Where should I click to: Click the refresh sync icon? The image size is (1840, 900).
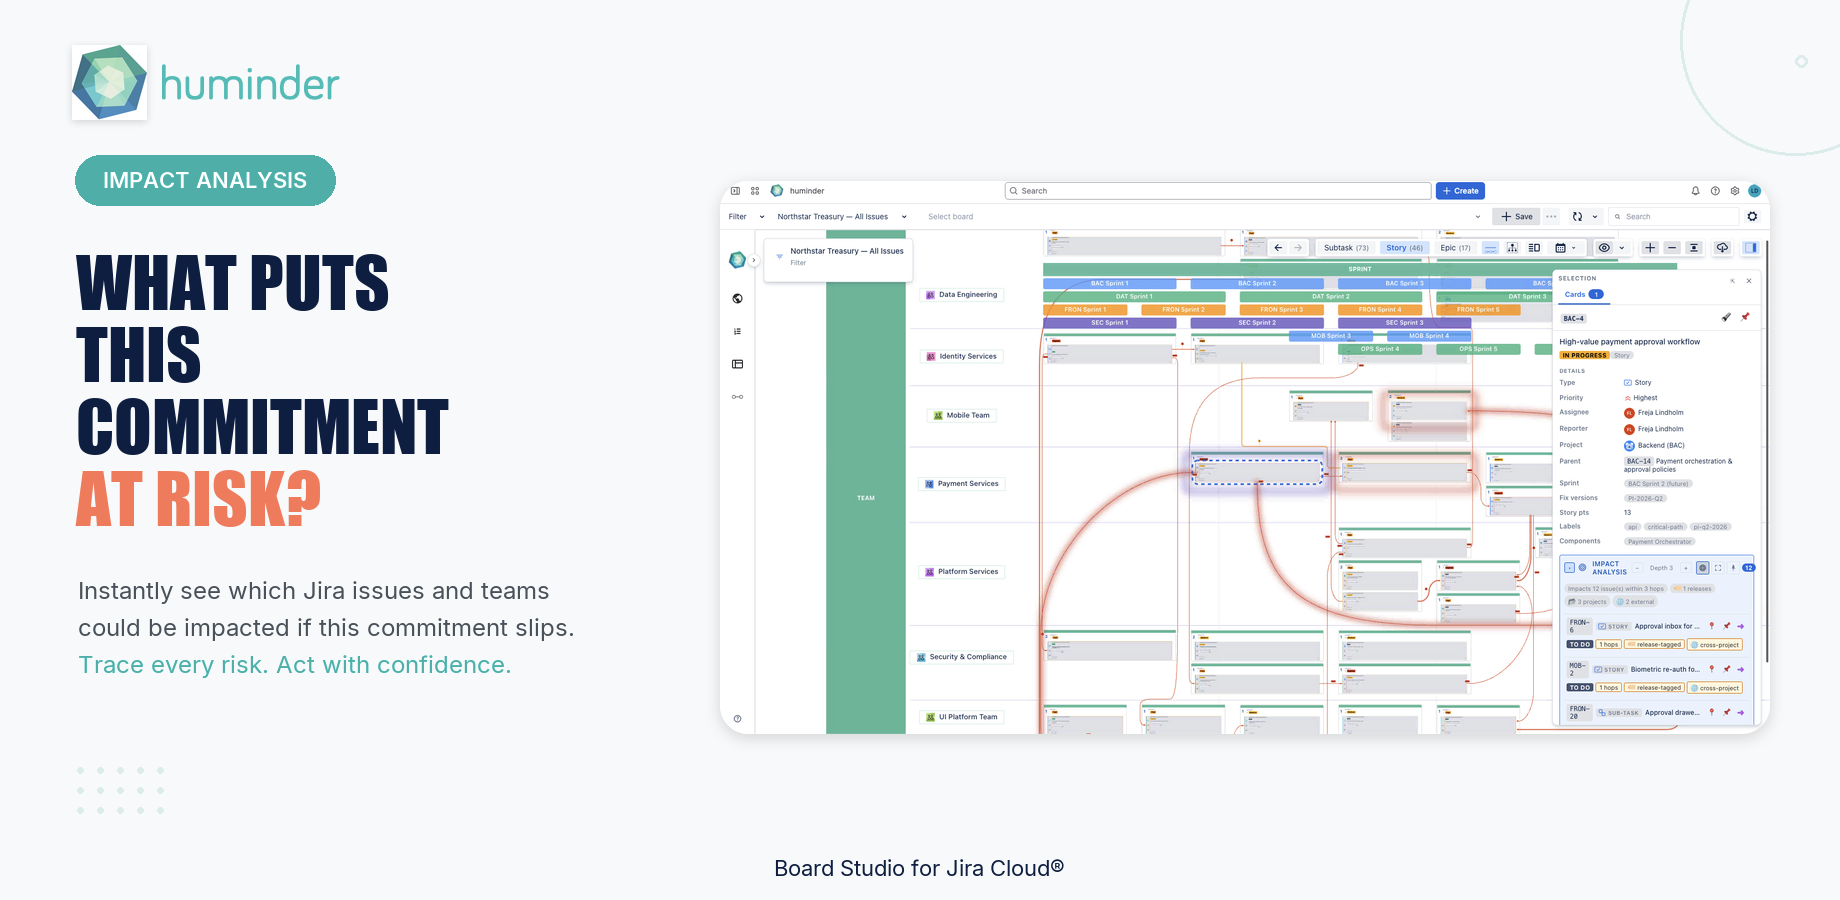1577,216
